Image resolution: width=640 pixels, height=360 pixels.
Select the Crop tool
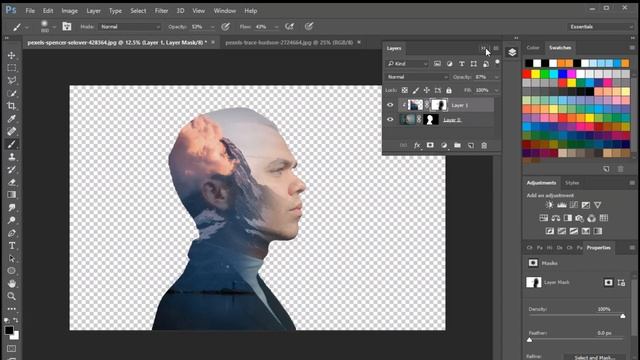pyautogui.click(x=11, y=106)
